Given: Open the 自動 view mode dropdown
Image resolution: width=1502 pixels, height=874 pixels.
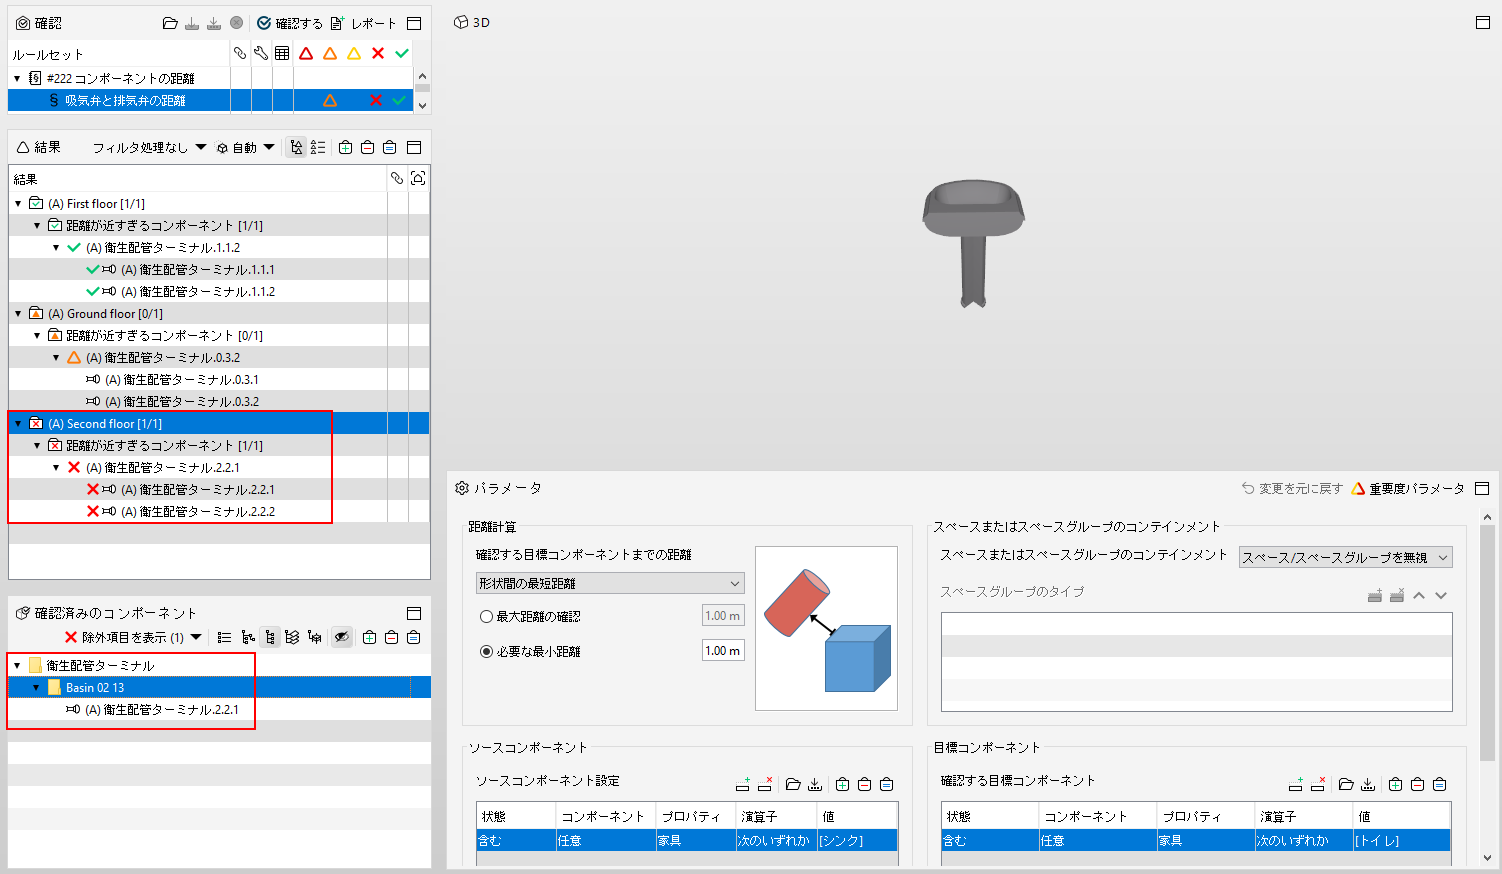Looking at the screenshot, I should coord(245,147).
